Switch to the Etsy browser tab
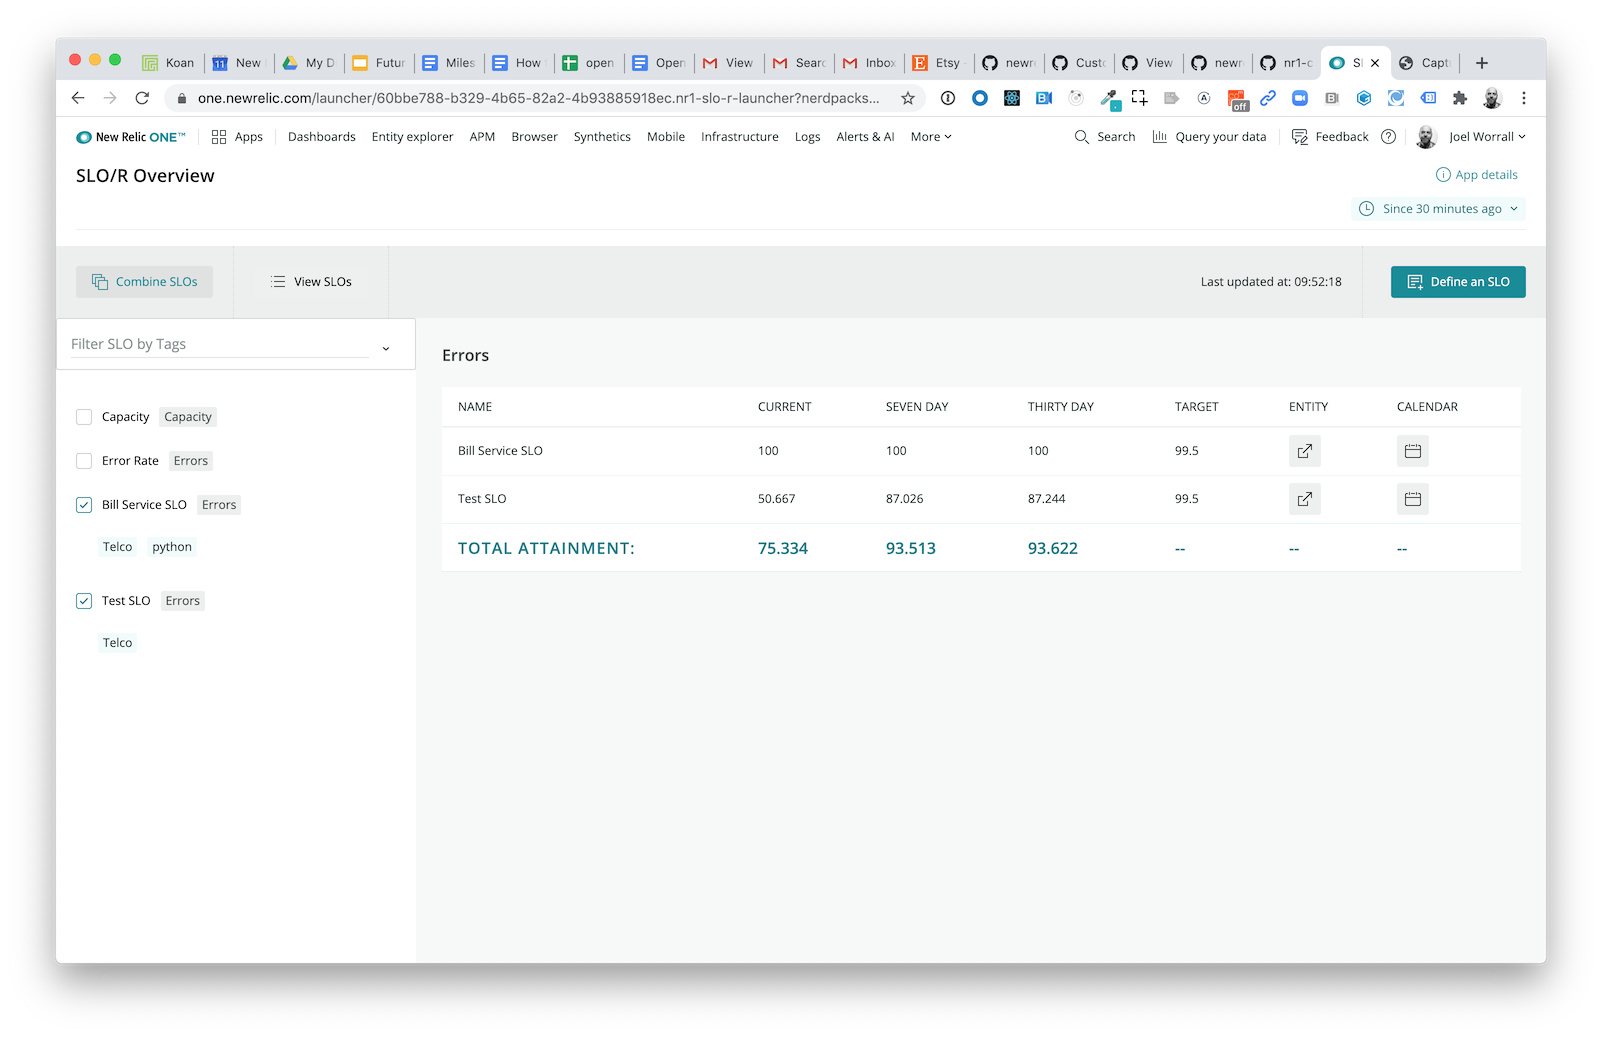 (938, 63)
